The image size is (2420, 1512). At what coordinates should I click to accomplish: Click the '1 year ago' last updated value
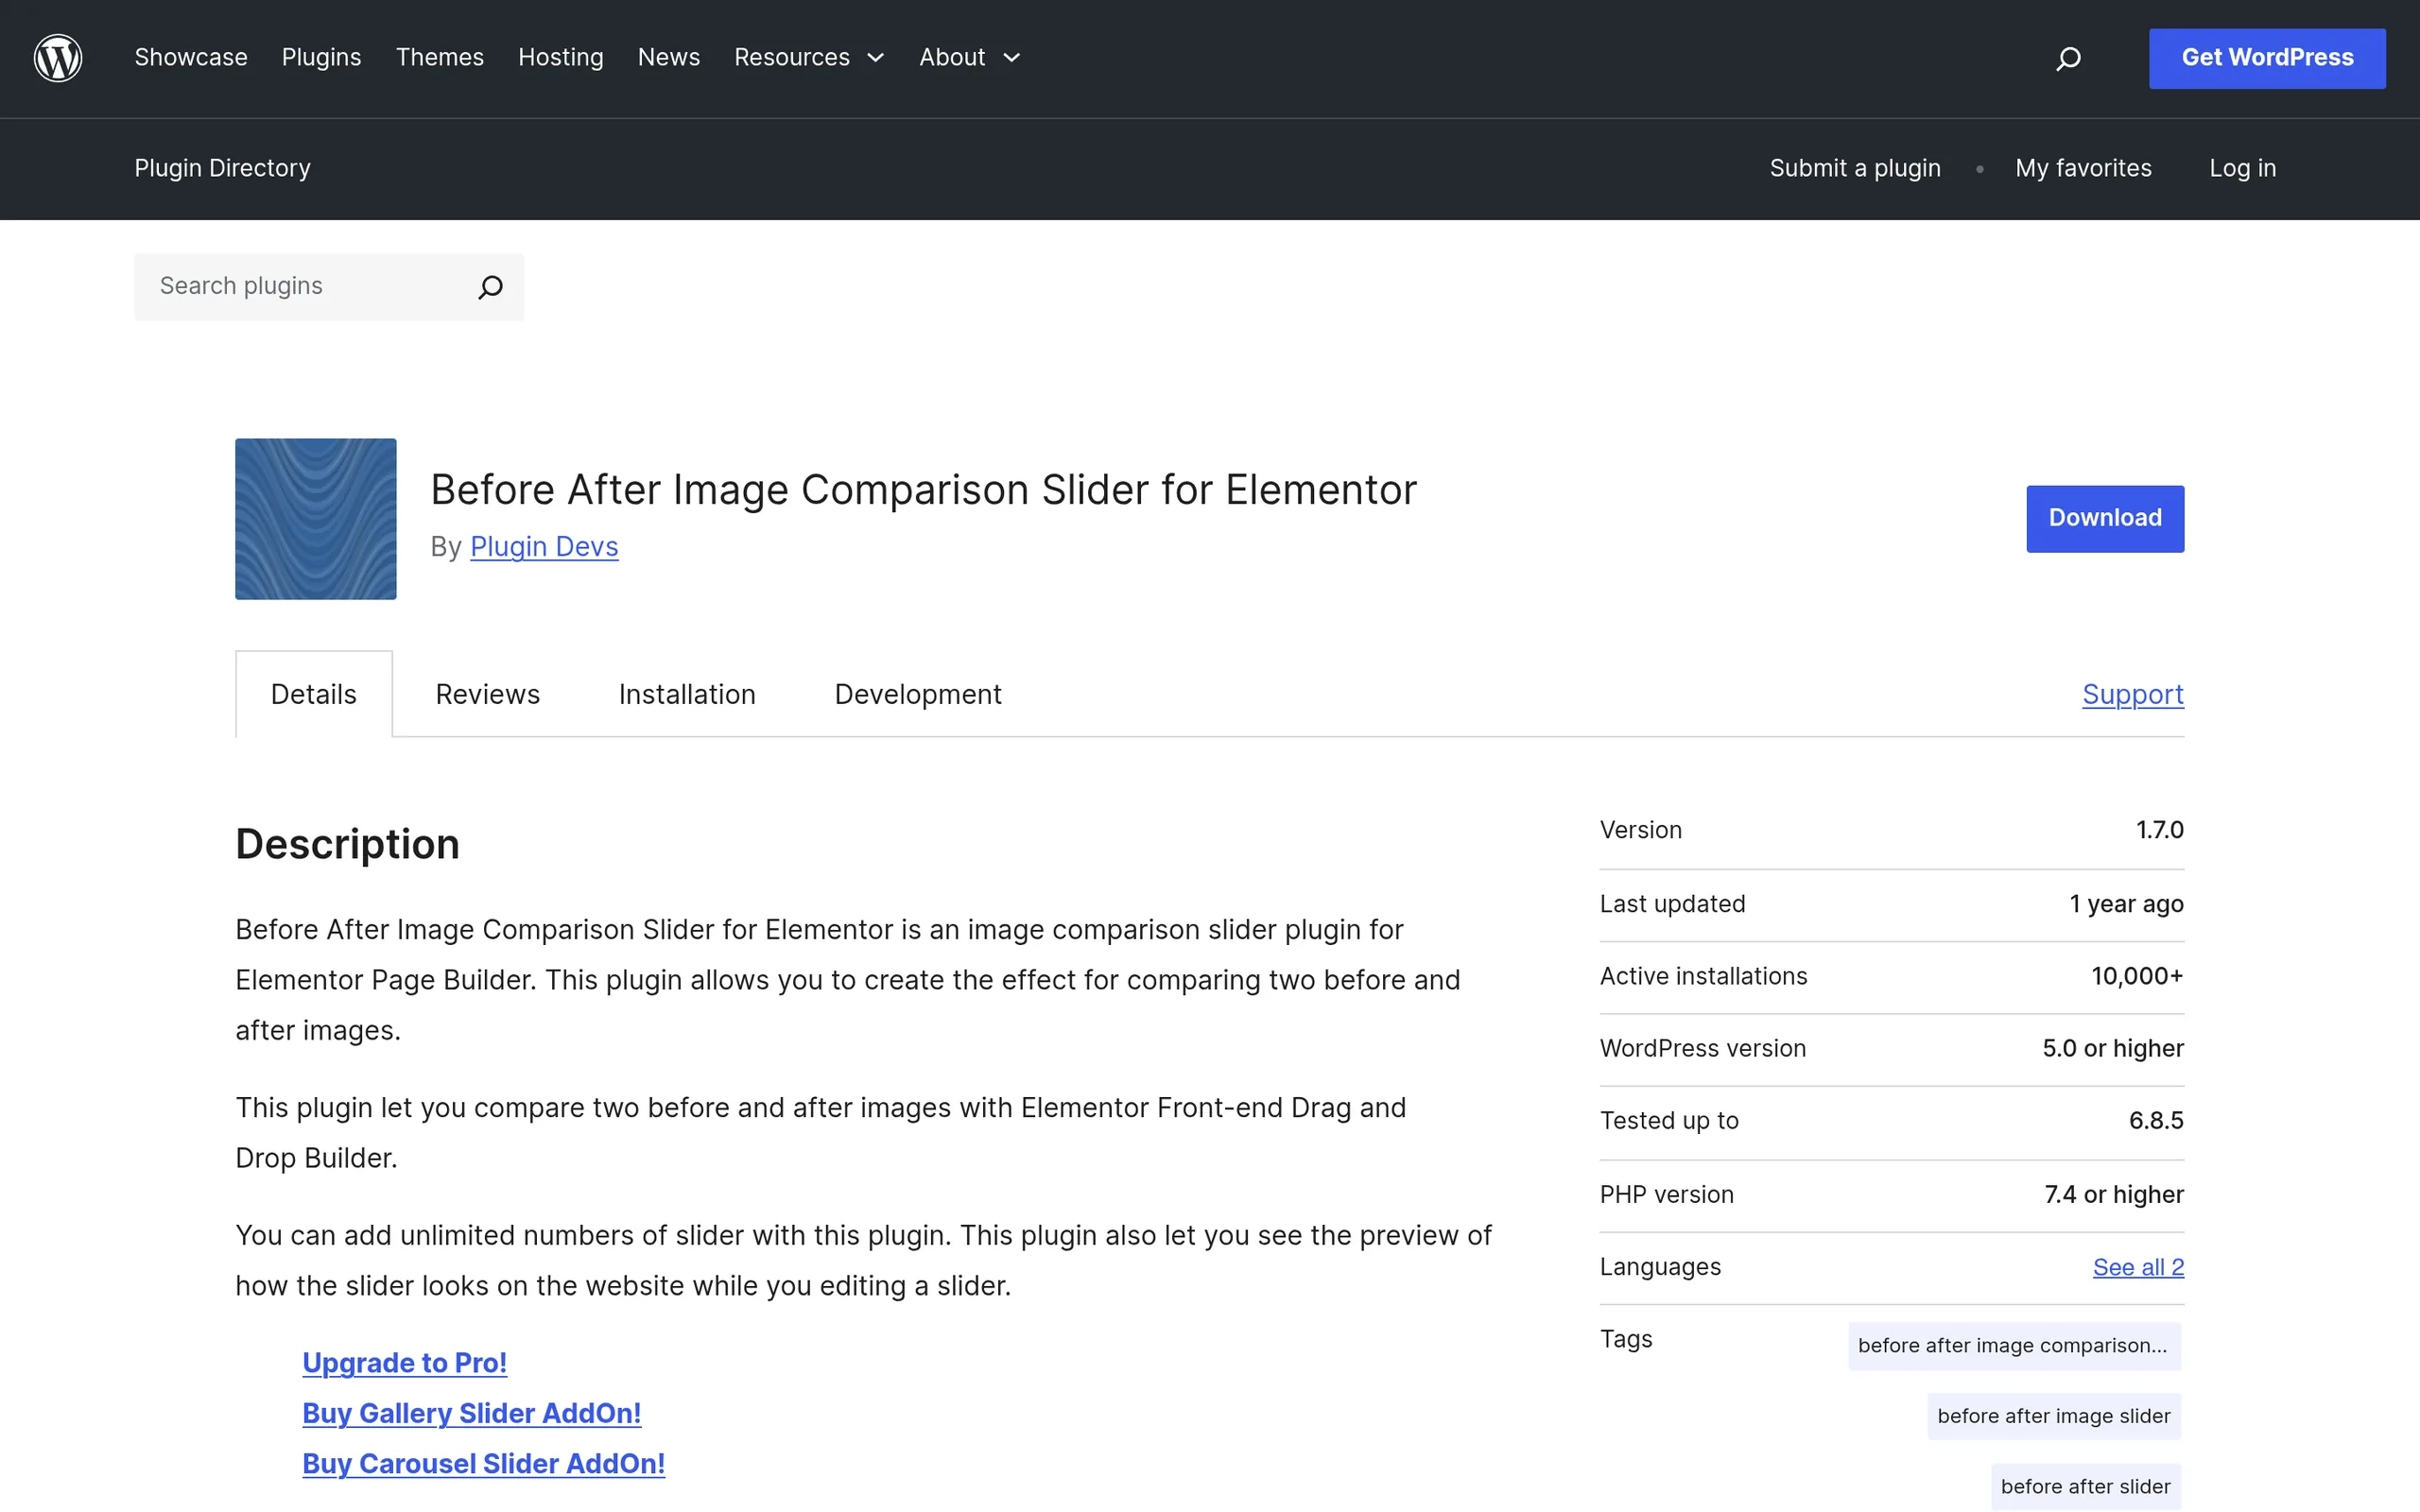point(2126,904)
